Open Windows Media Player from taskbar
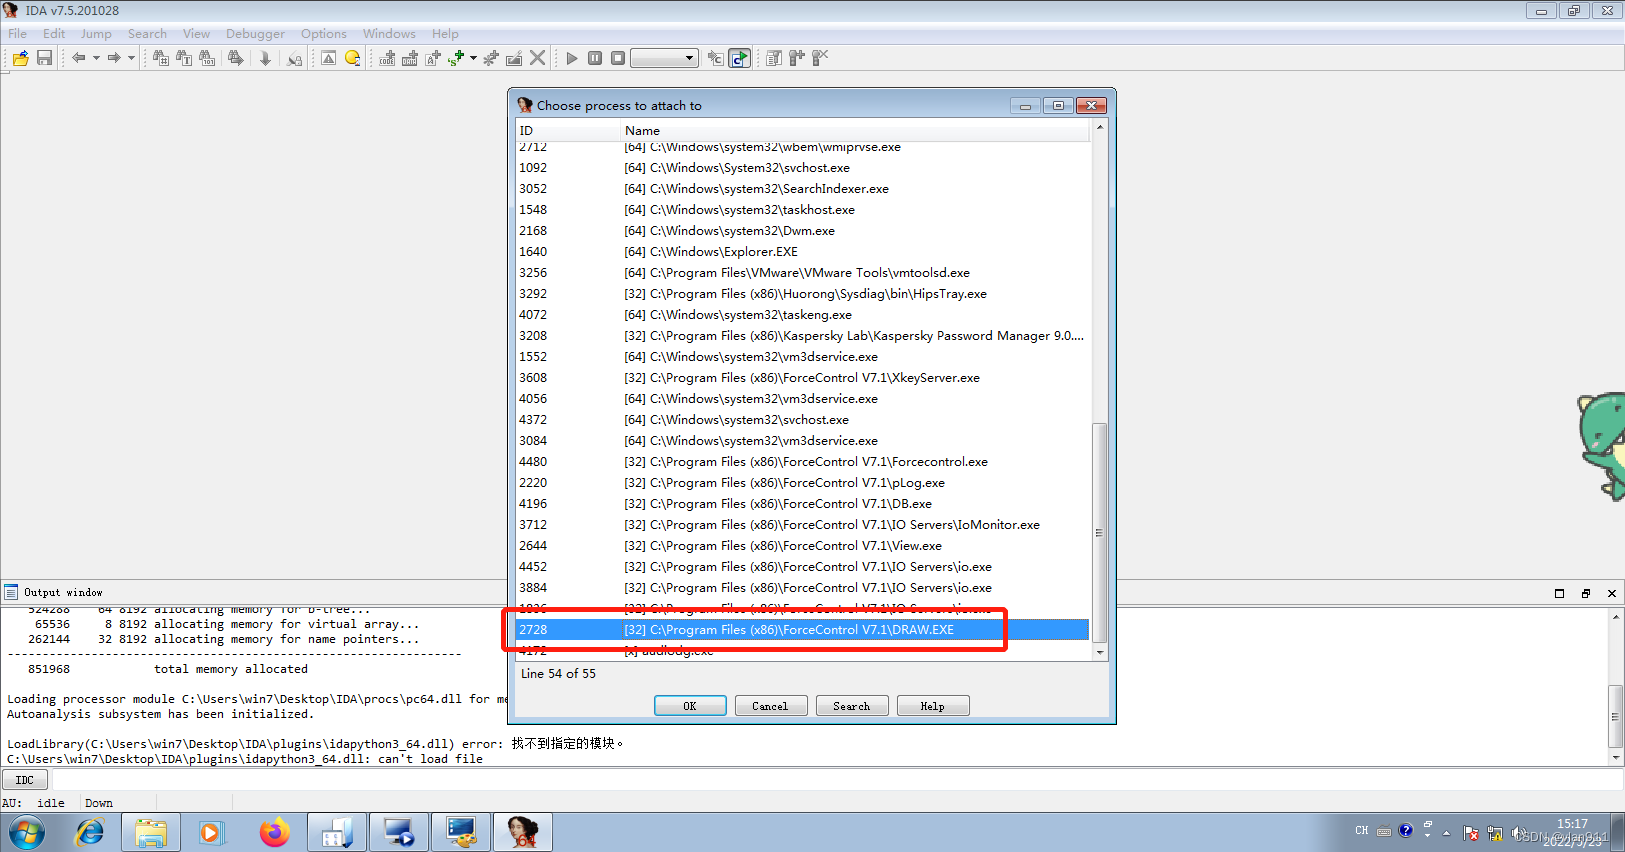 pos(211,832)
